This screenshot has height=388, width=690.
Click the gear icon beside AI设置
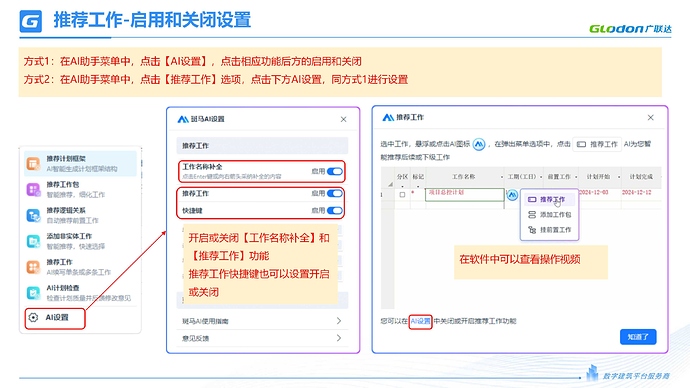point(33,317)
